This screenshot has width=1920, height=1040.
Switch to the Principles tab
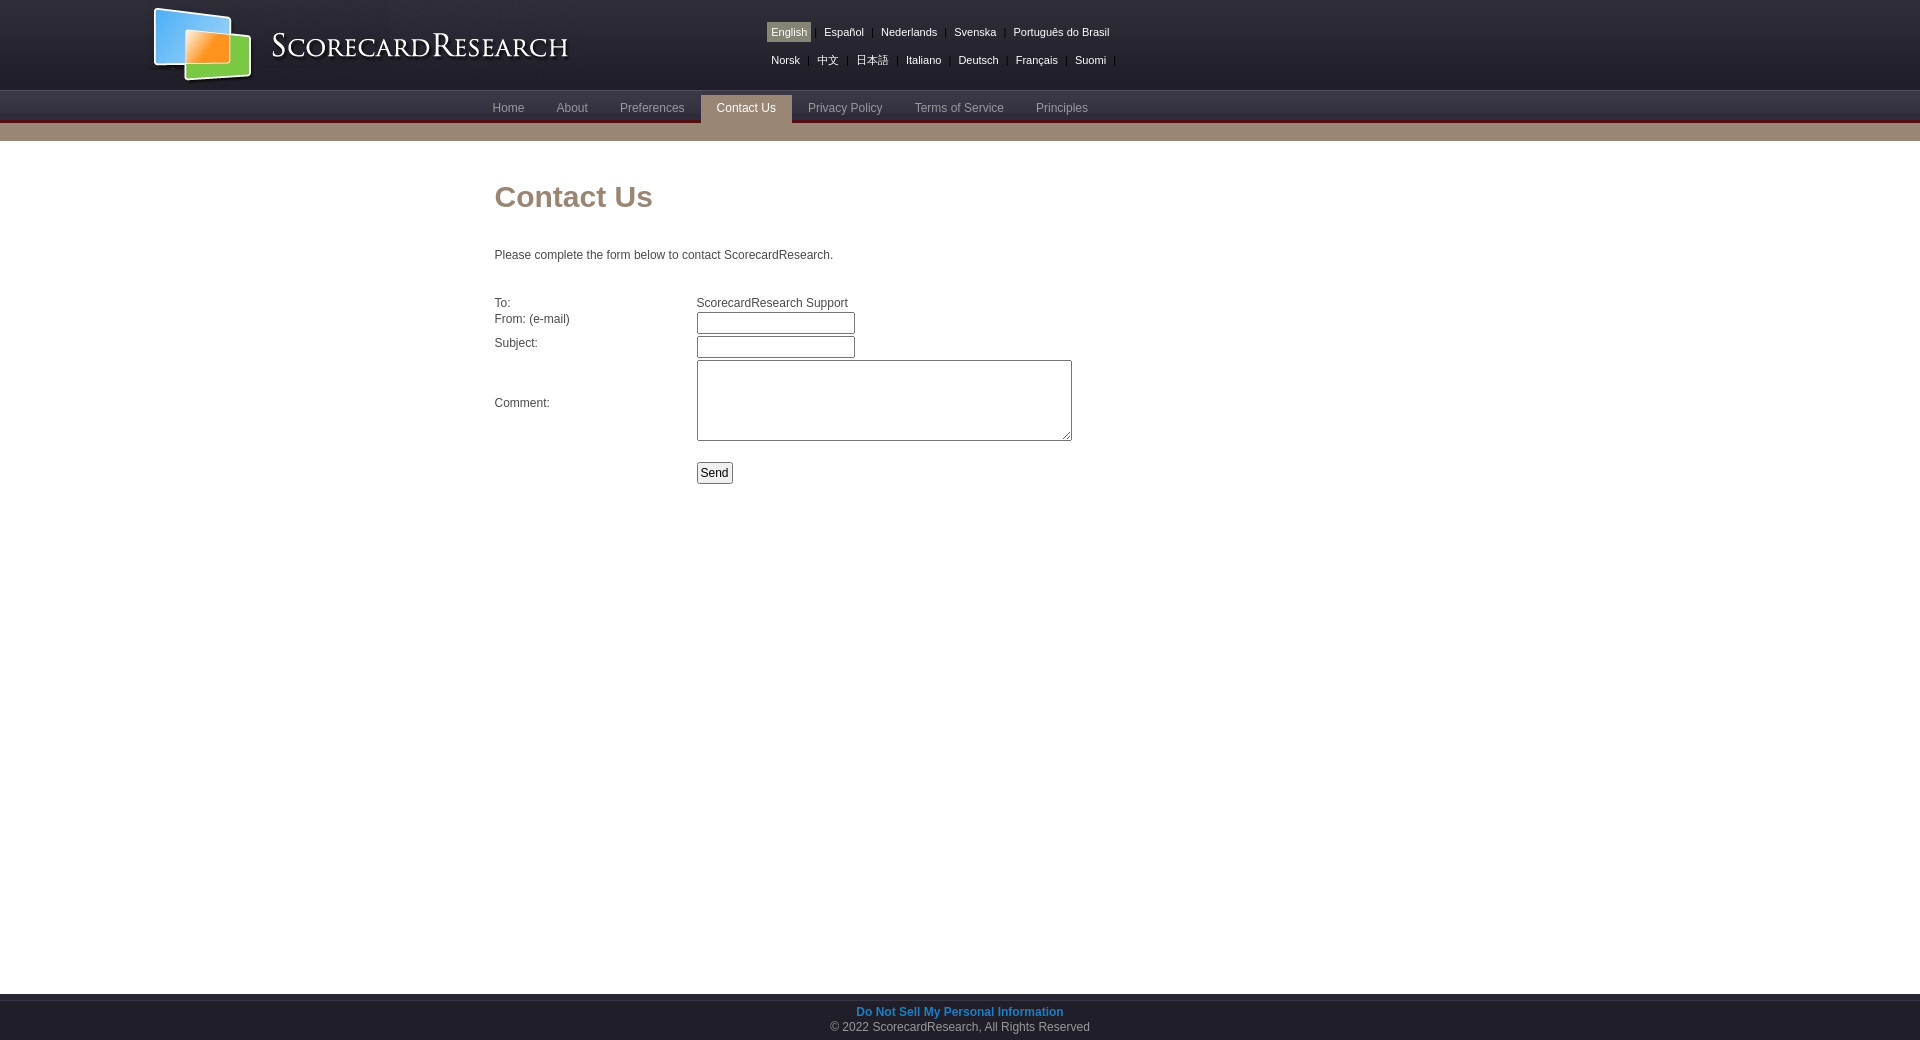pyautogui.click(x=1061, y=108)
